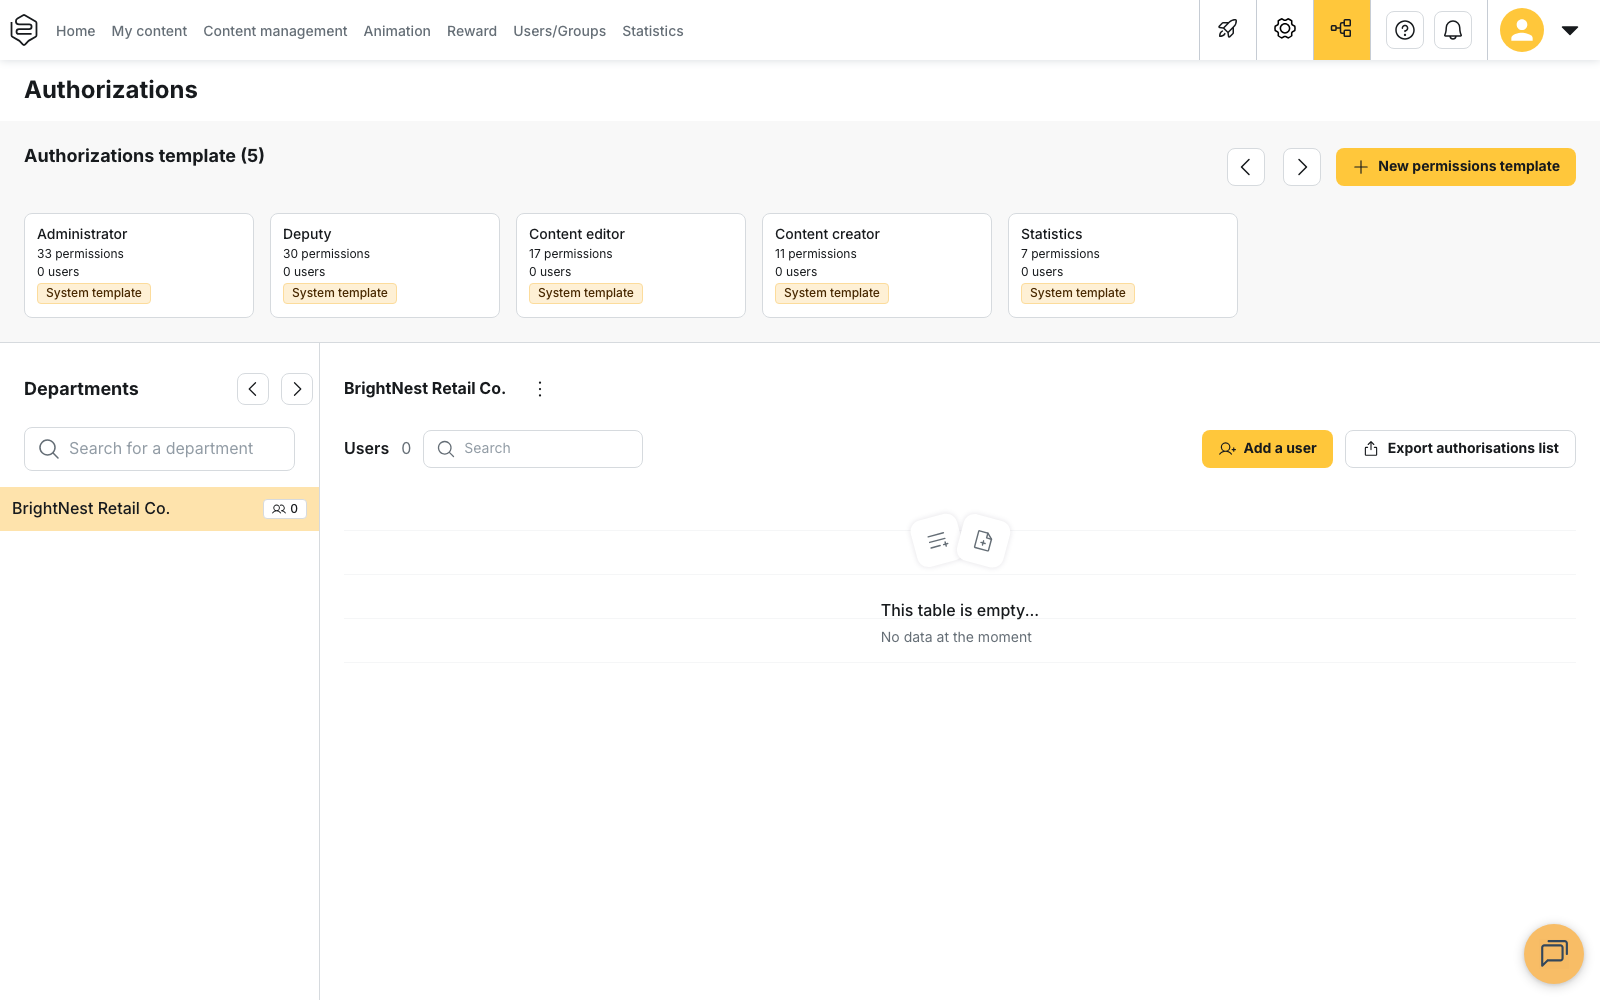Select the organization chart authorizations icon
Viewport: 1600px width, 1000px height.
pos(1342,30)
